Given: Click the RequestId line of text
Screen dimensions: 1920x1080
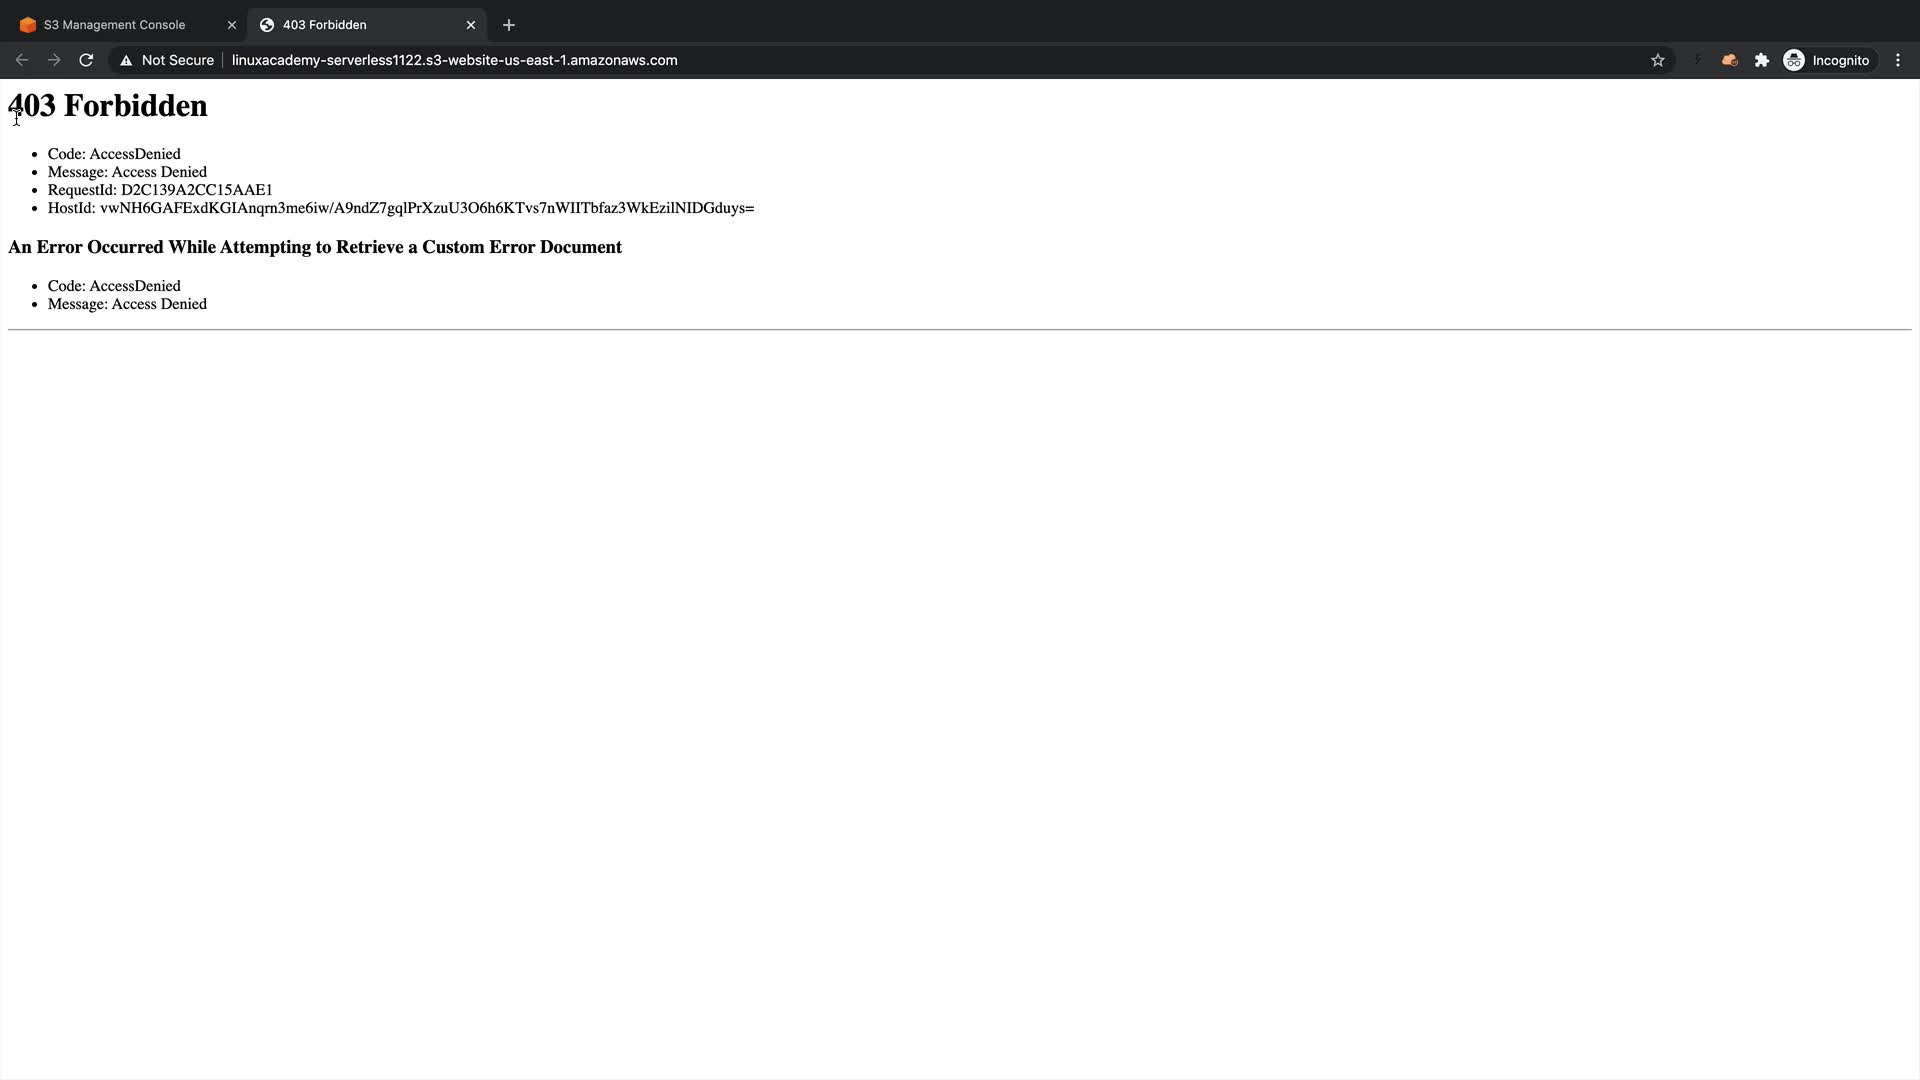Looking at the screenshot, I should coord(160,190).
